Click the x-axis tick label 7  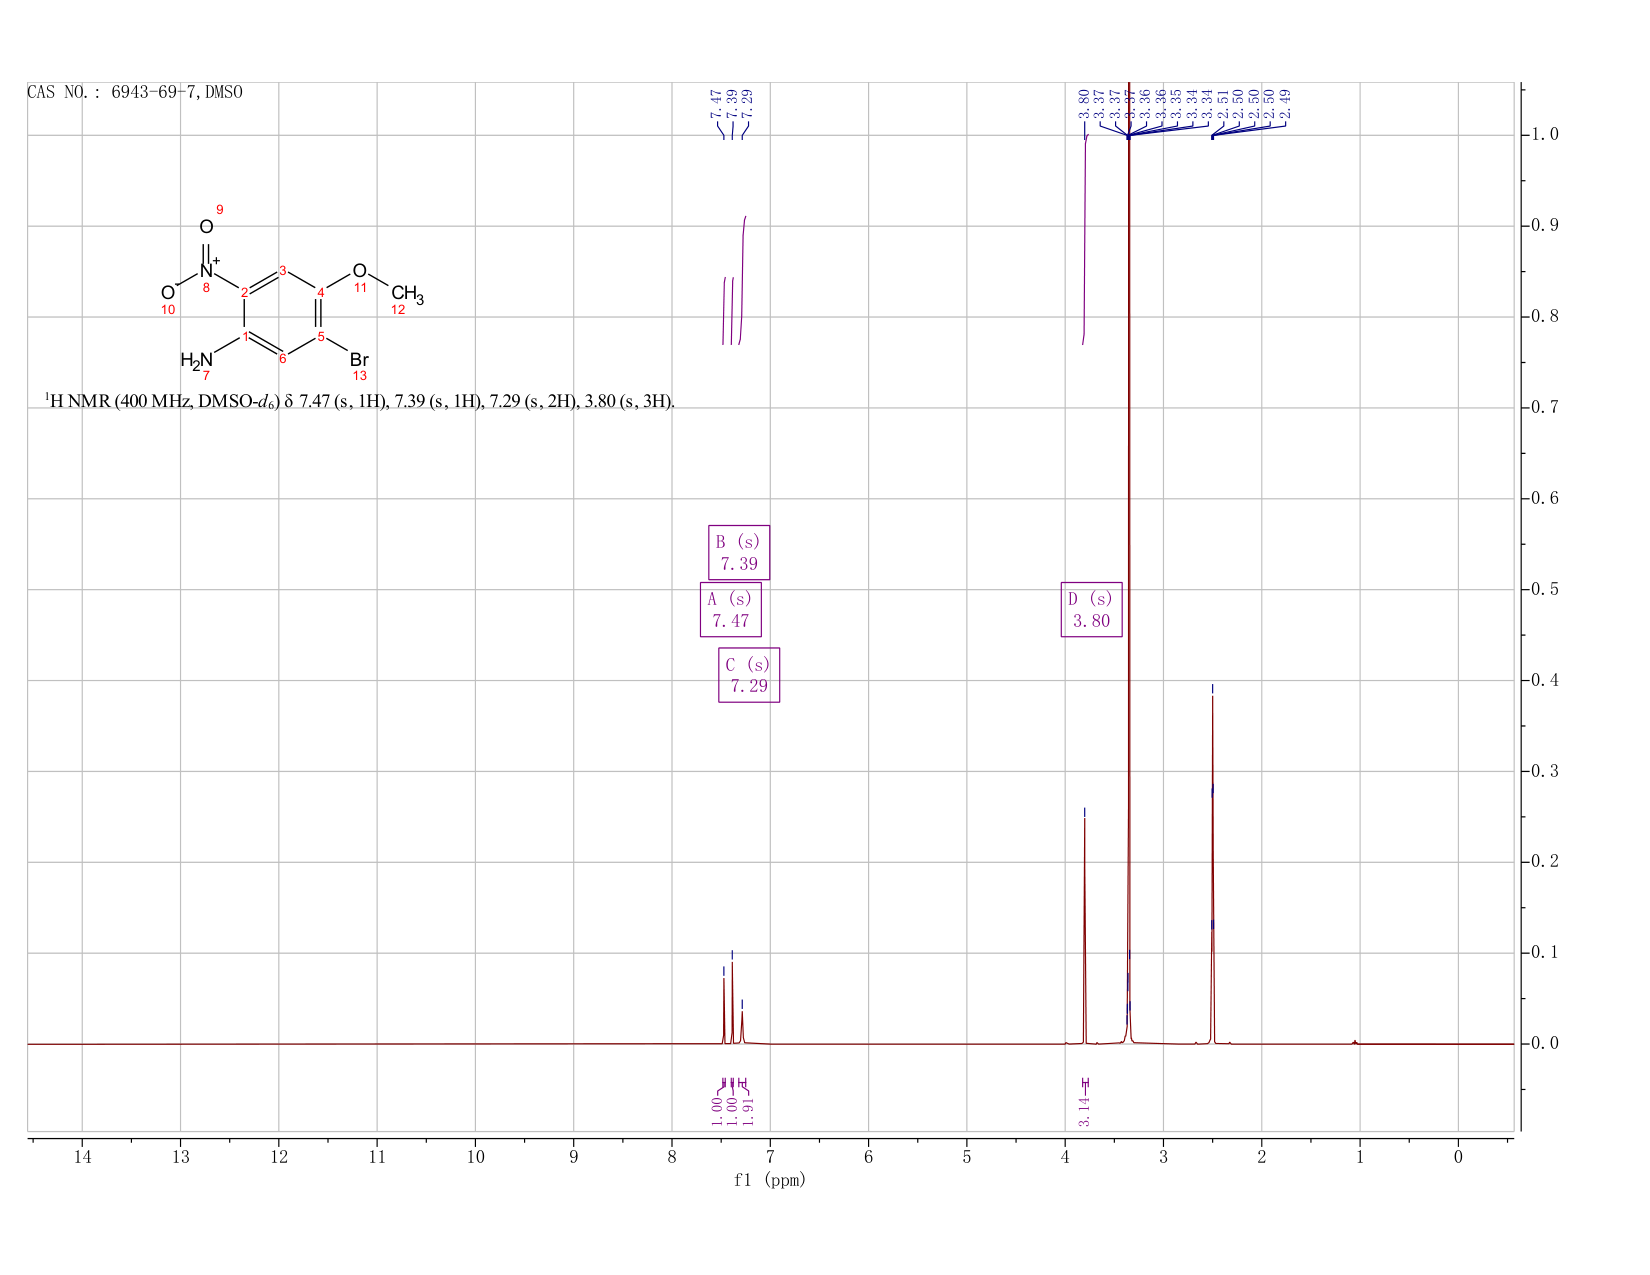point(770,1157)
